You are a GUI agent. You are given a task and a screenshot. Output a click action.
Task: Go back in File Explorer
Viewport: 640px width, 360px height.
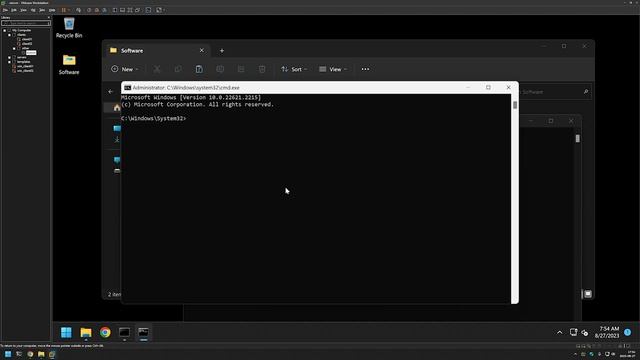click(111, 92)
